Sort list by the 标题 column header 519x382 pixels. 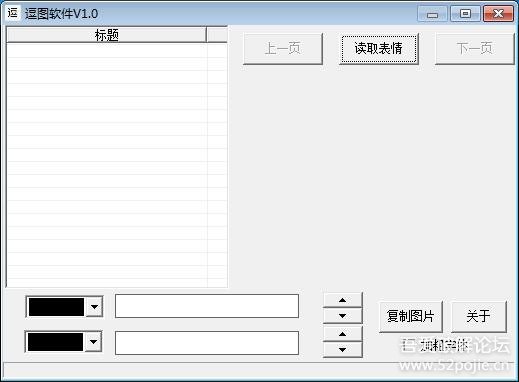tap(106, 35)
